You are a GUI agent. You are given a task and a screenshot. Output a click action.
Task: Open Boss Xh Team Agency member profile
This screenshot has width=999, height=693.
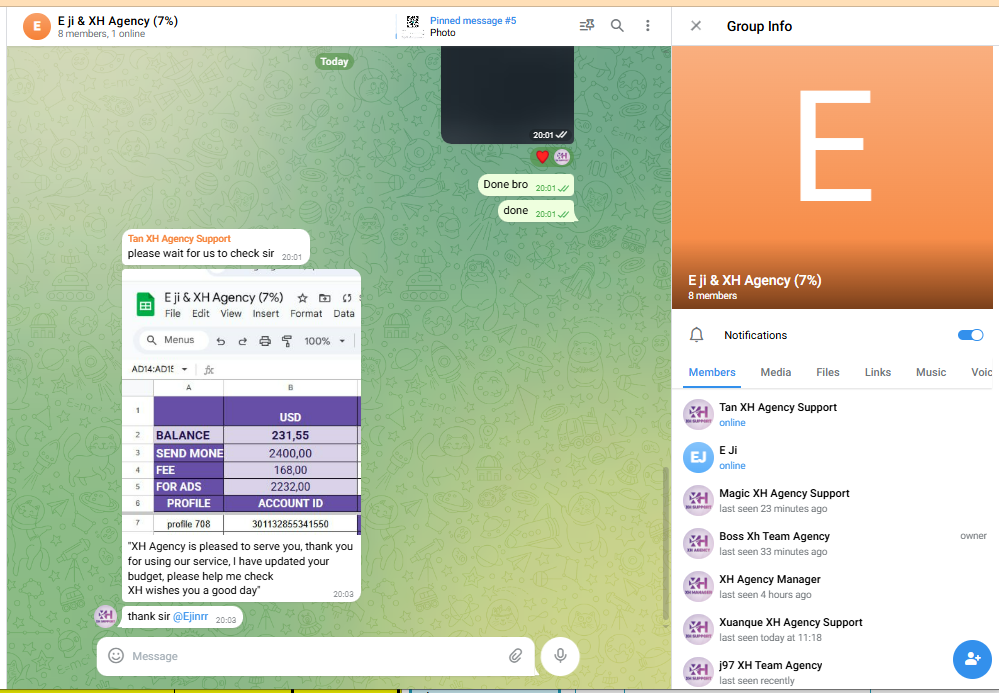click(x=774, y=543)
